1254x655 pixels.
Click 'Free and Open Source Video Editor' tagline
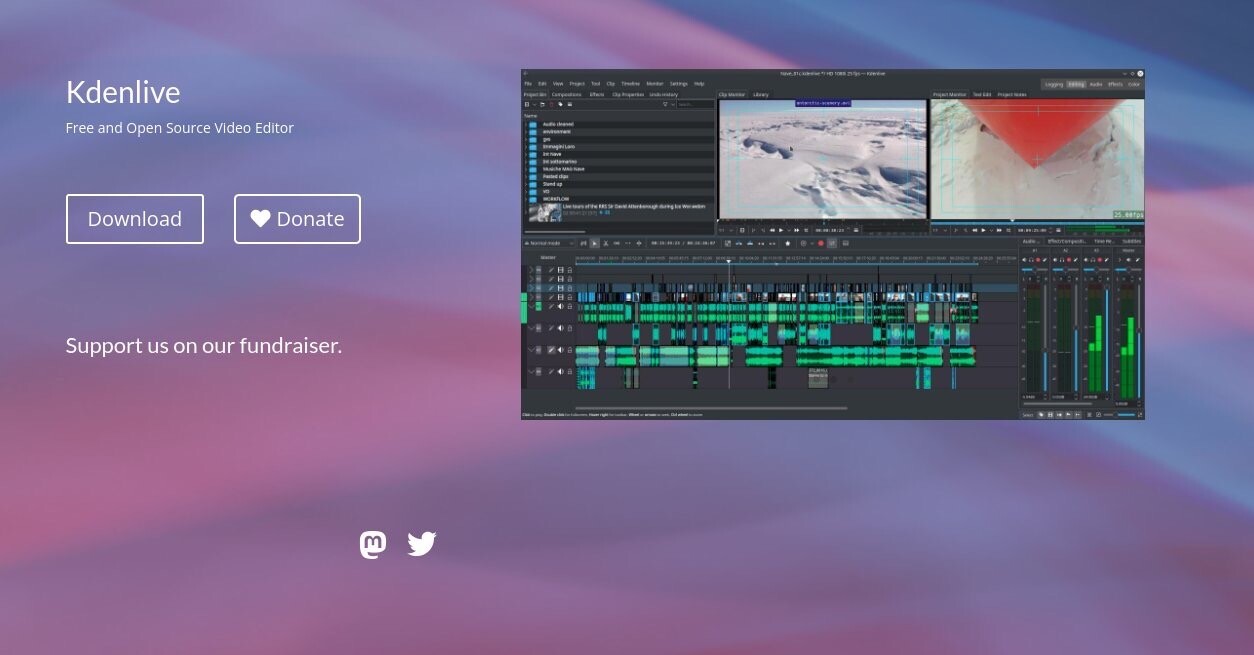pos(180,128)
